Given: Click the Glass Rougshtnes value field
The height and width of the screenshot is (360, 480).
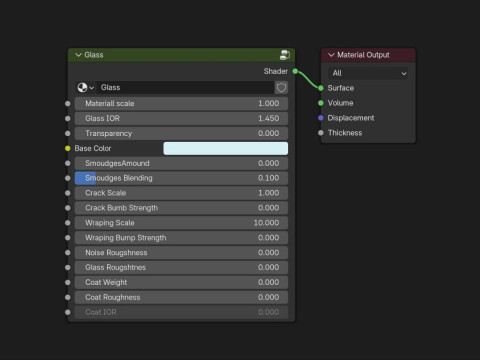Looking at the screenshot, I should 181,267.
